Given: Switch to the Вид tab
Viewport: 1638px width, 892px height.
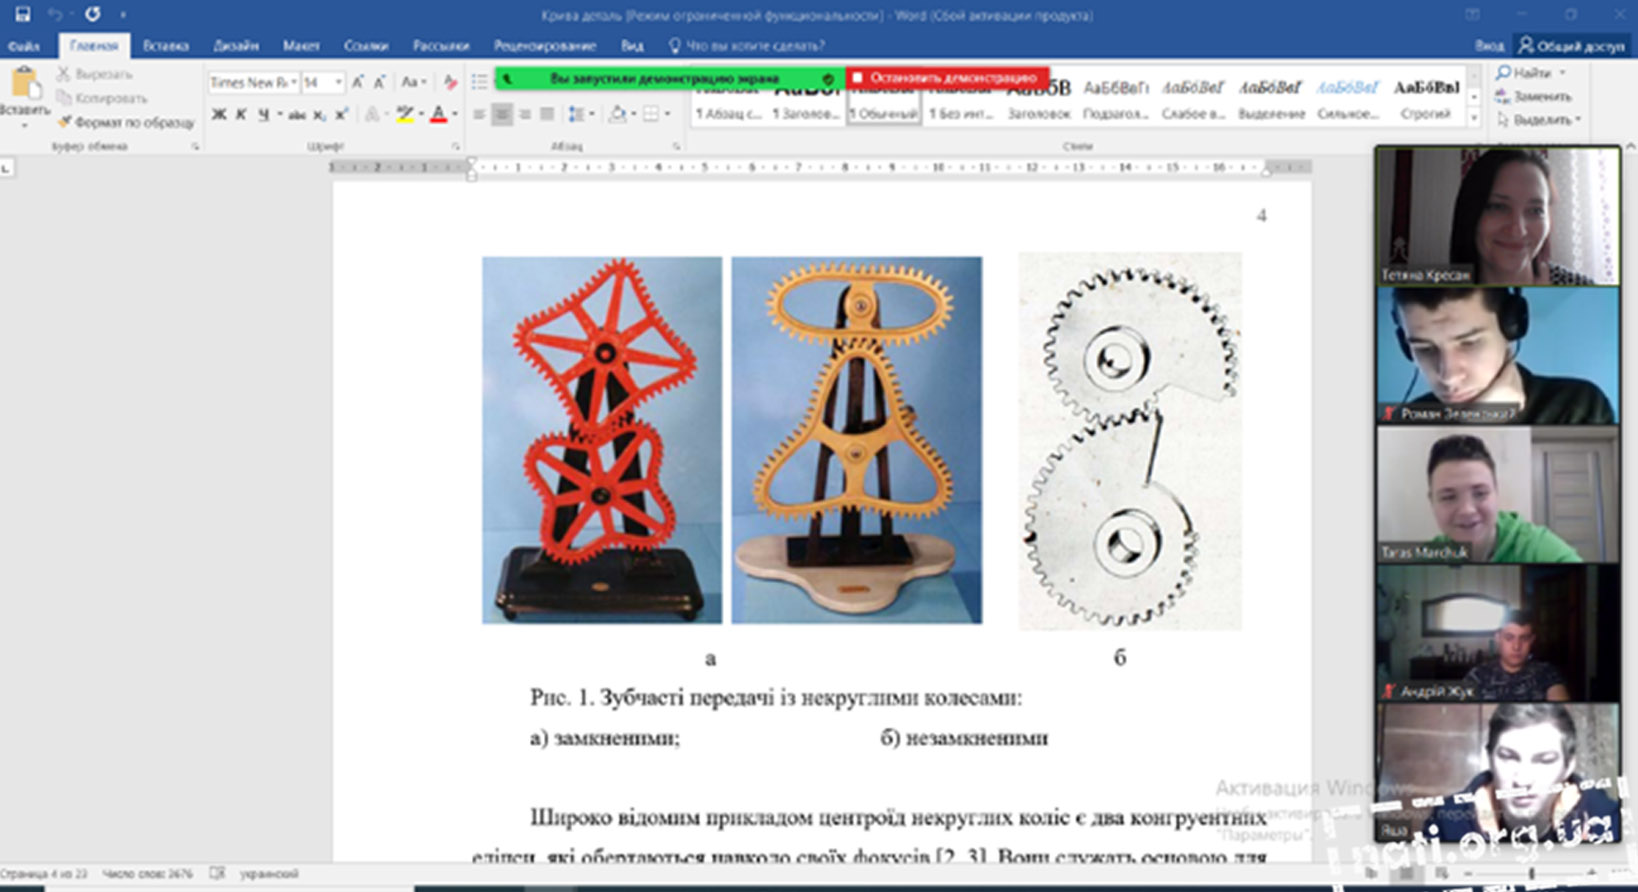Looking at the screenshot, I should 632,45.
